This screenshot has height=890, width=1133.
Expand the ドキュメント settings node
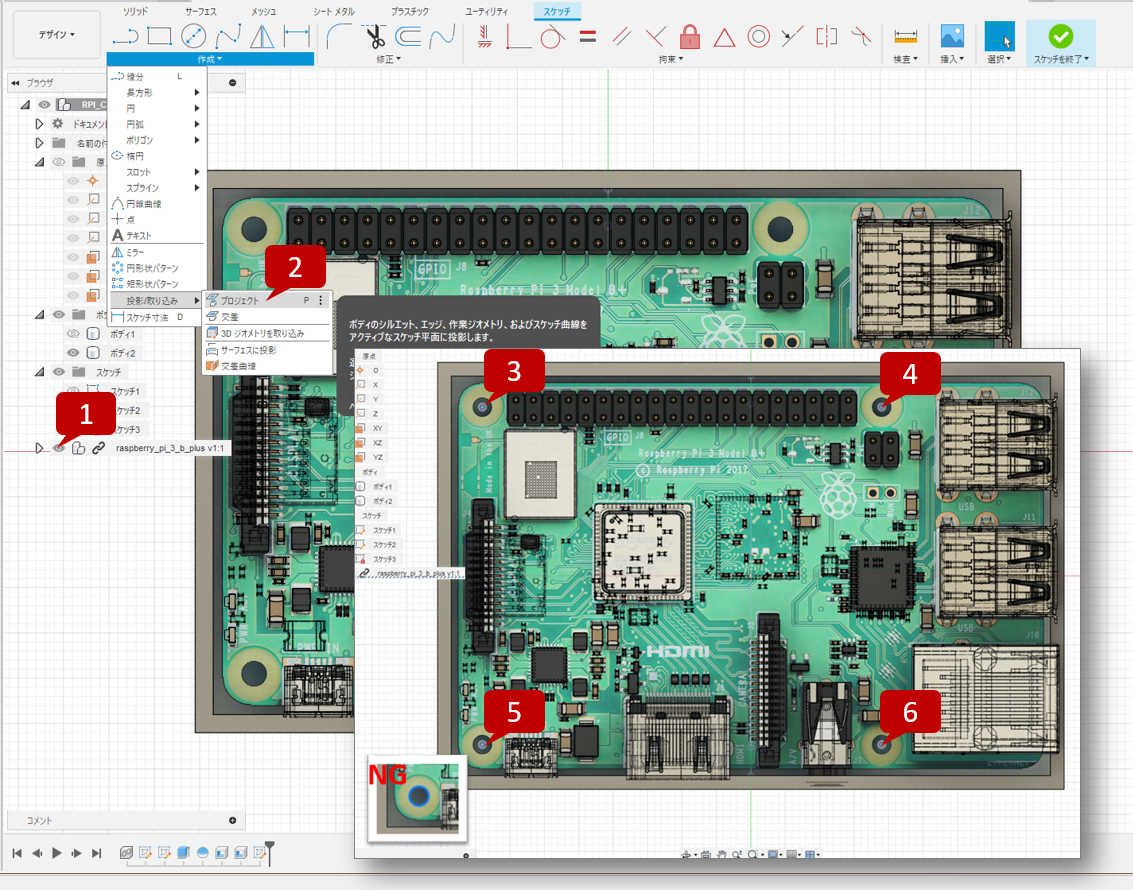39,124
